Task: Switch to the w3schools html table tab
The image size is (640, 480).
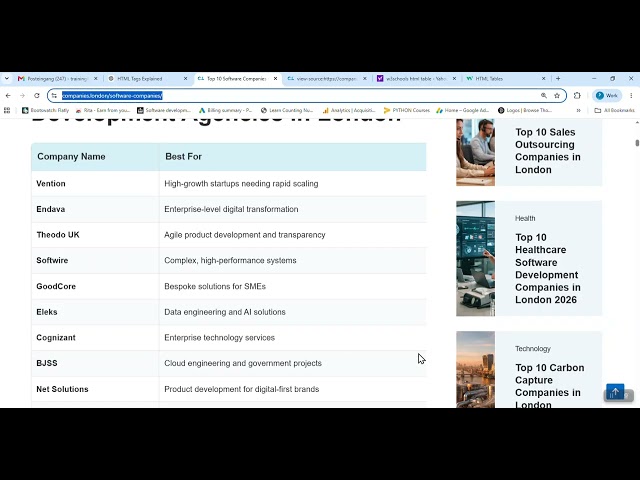Action: pos(416,78)
